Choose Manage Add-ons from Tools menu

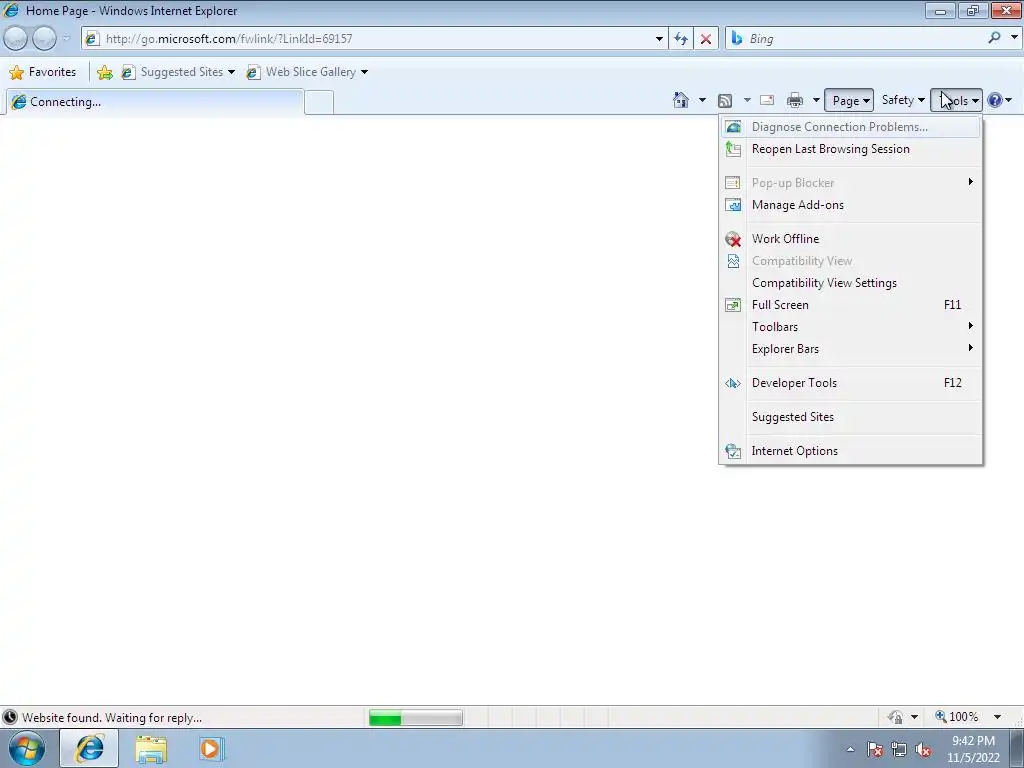click(x=850, y=205)
